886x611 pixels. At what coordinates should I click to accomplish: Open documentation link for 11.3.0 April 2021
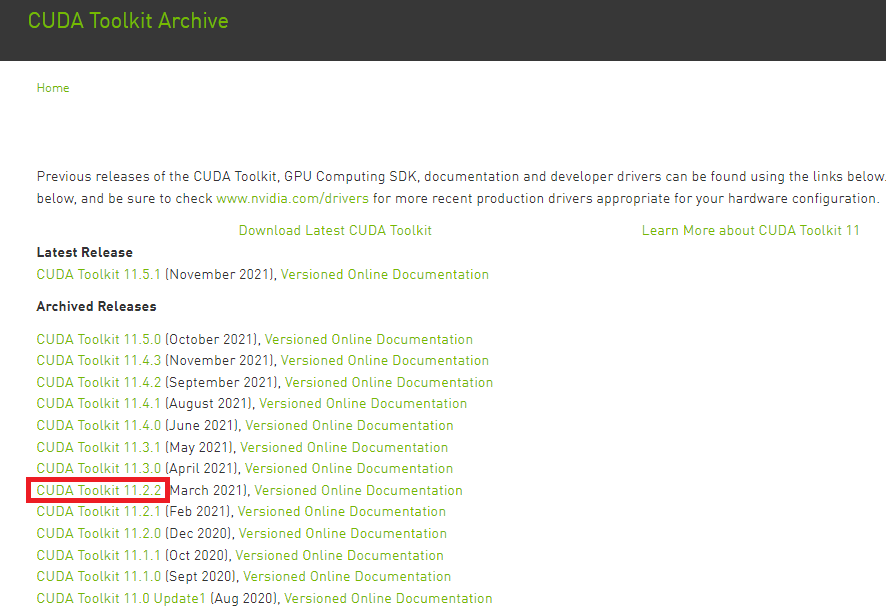pos(349,469)
